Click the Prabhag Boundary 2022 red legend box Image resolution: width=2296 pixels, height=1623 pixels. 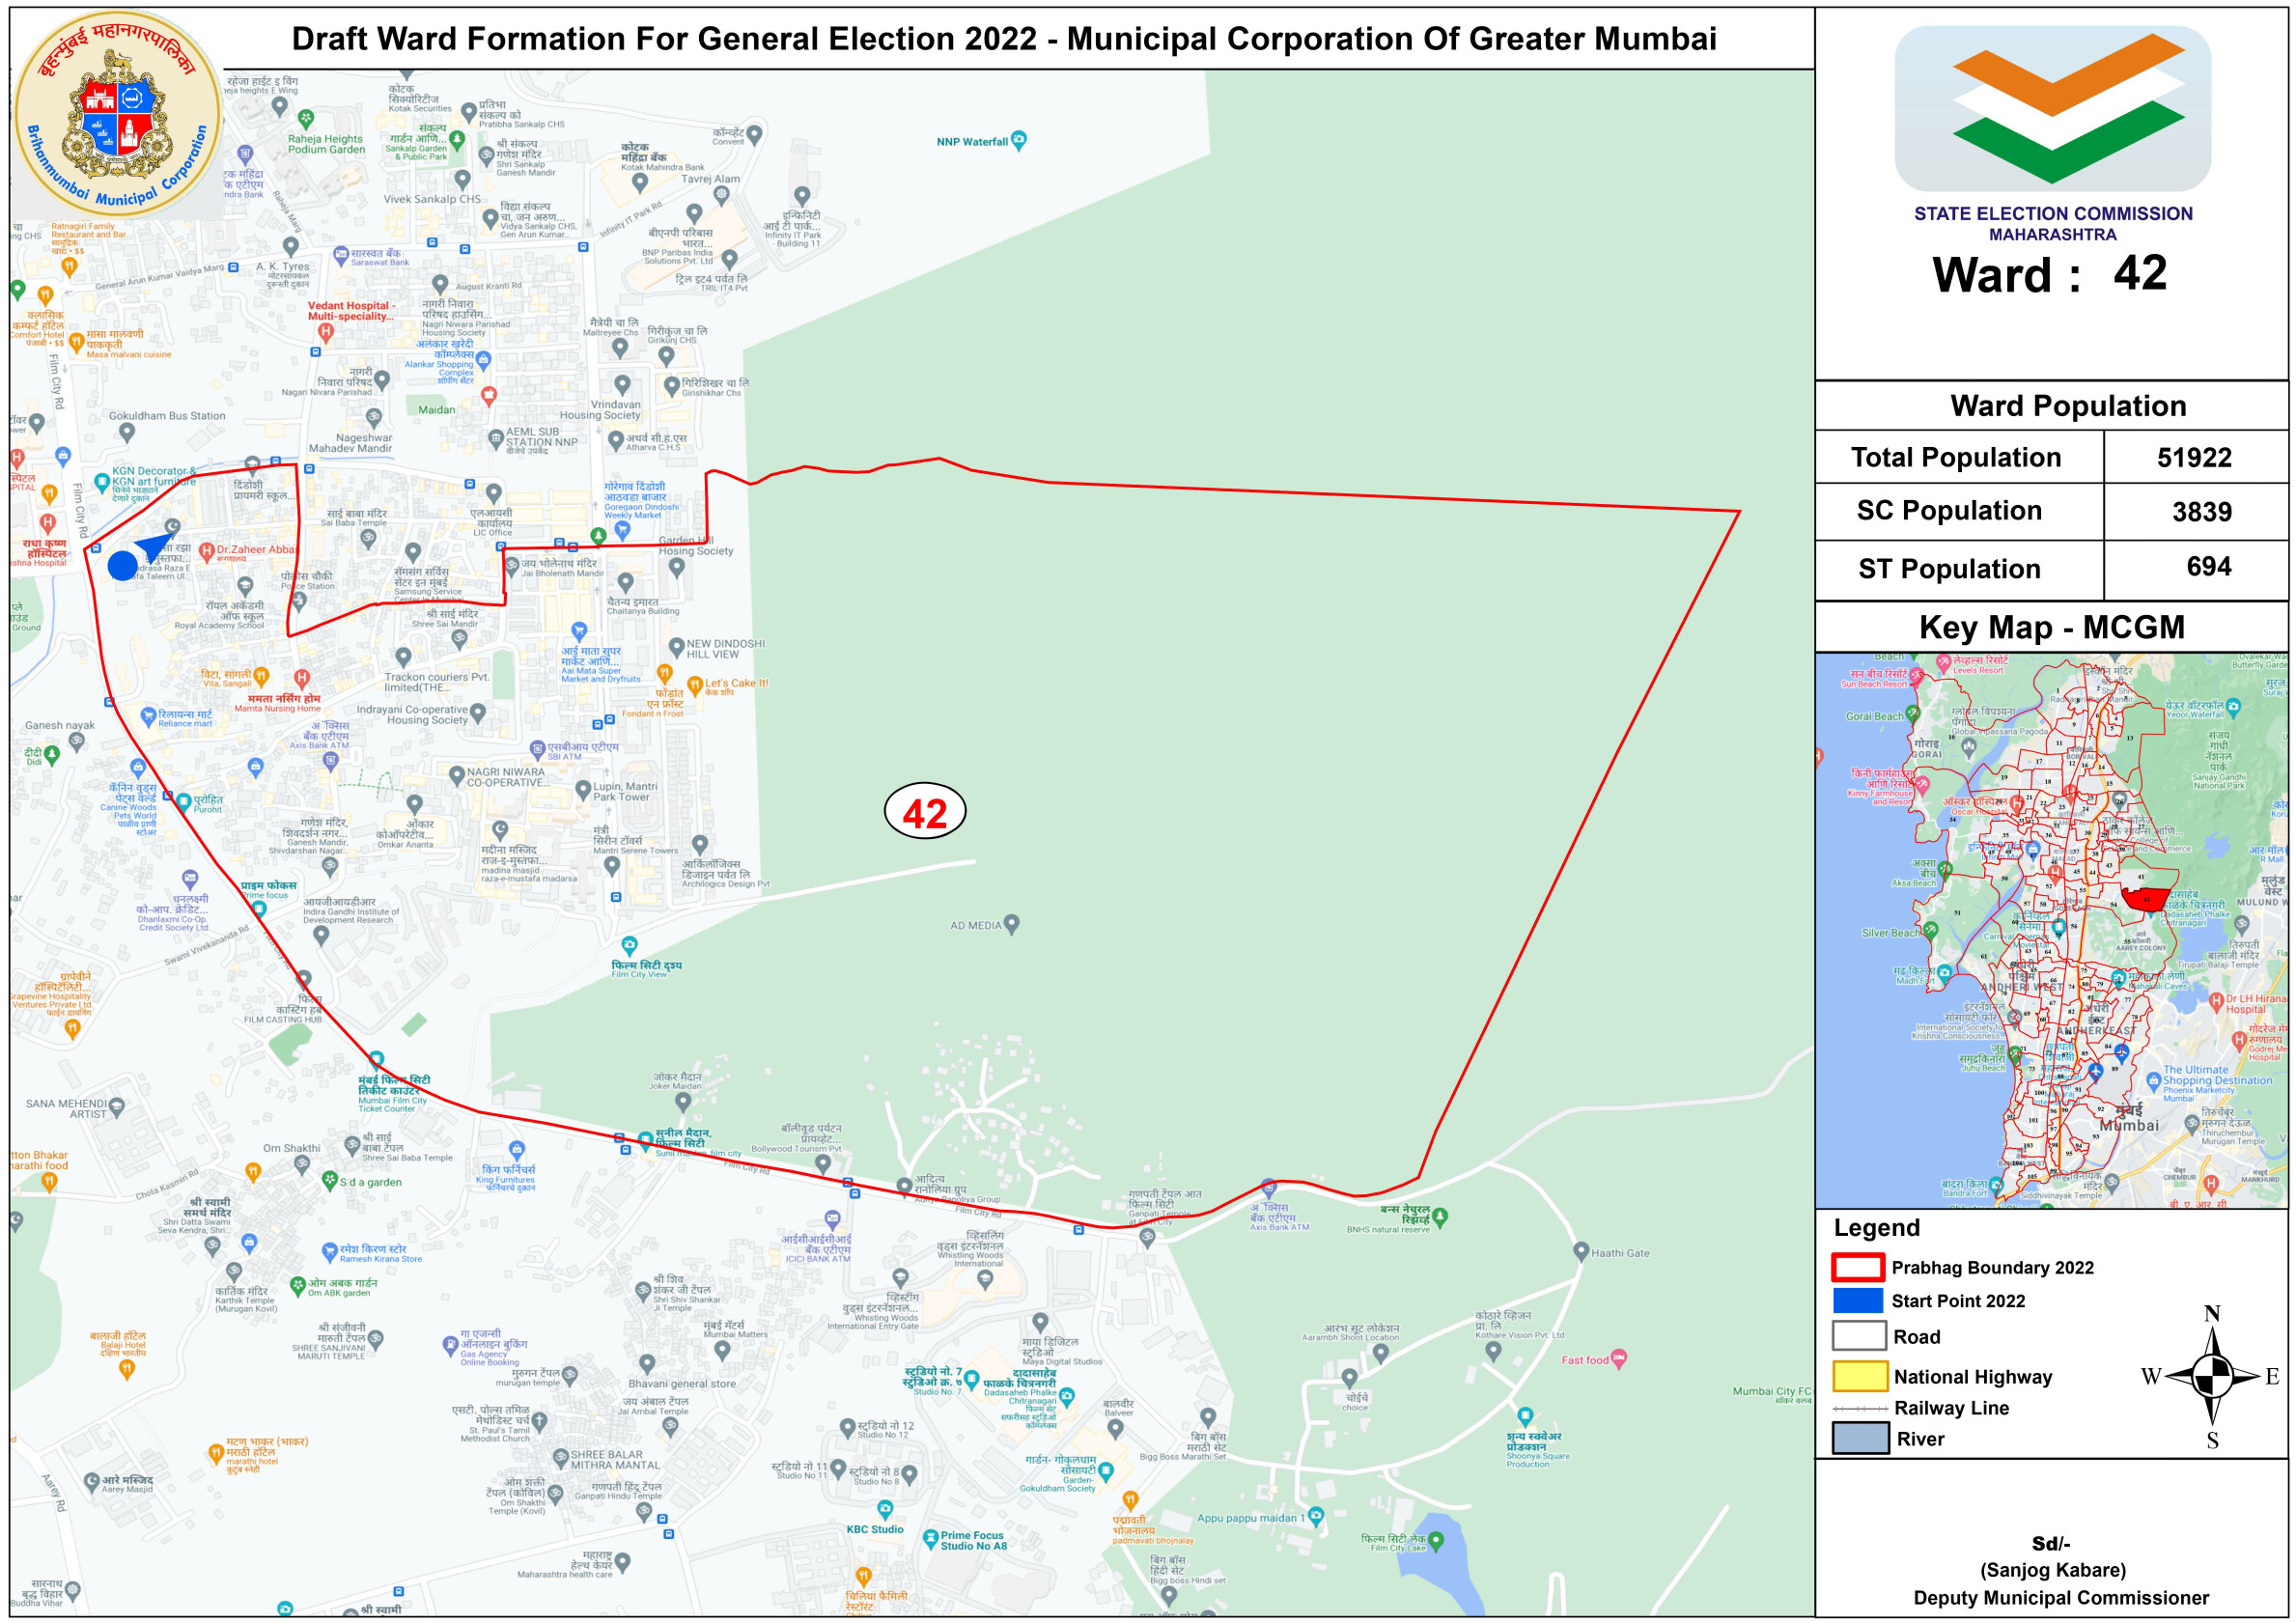(1858, 1267)
